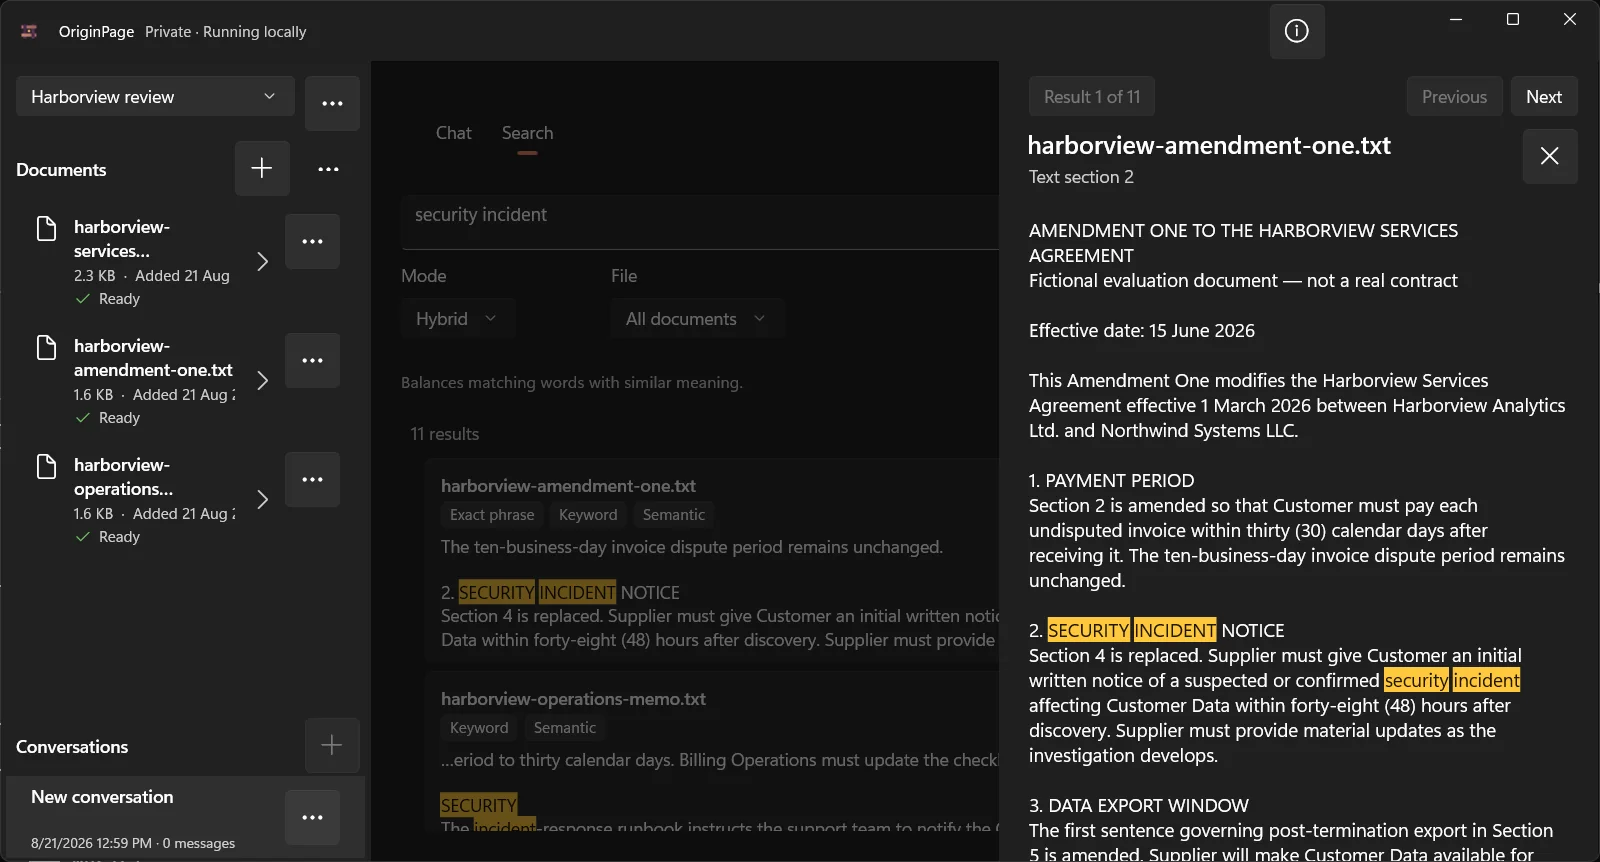Click '11 results' count text
1600x862 pixels.
[445, 434]
